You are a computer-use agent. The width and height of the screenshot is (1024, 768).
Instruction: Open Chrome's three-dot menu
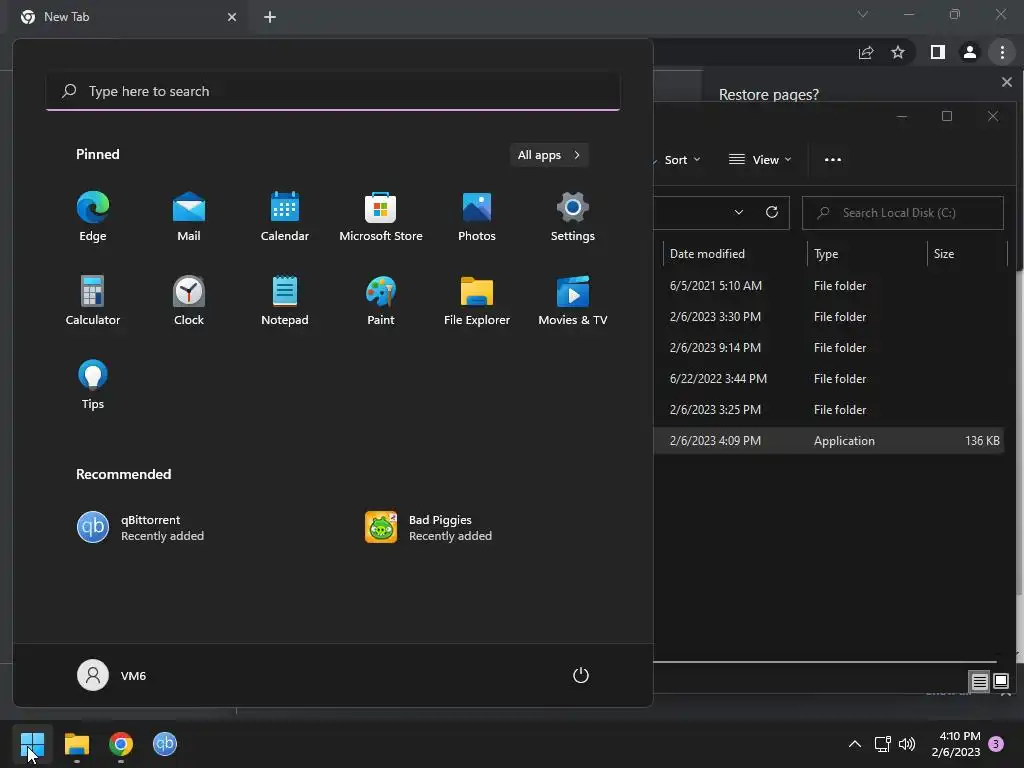(1002, 52)
